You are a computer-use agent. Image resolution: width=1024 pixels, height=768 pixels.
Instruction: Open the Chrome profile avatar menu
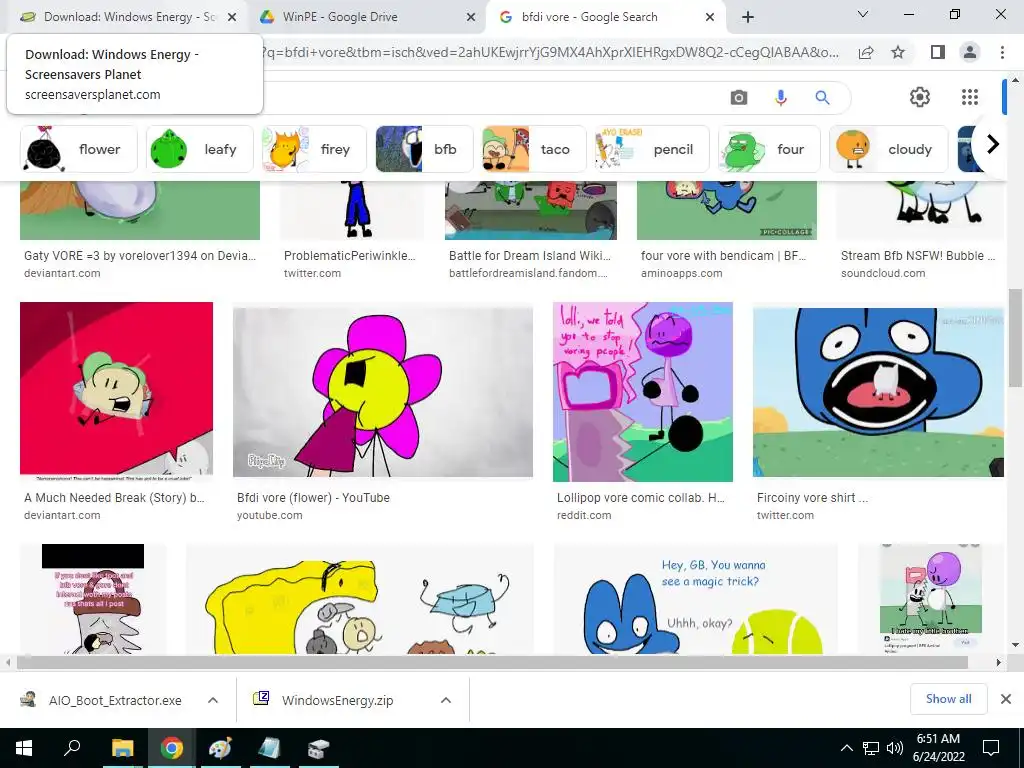(x=970, y=52)
